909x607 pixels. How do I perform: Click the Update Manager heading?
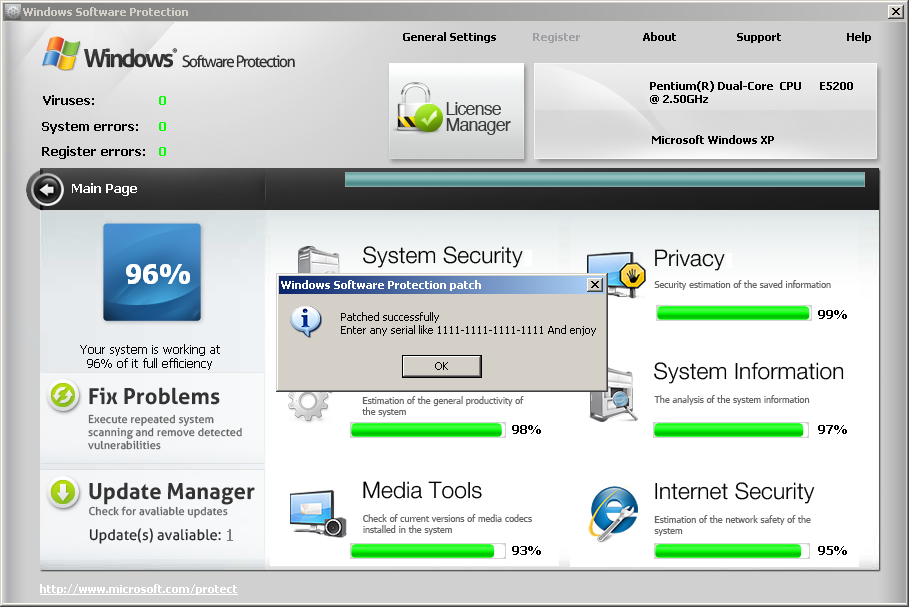[171, 492]
